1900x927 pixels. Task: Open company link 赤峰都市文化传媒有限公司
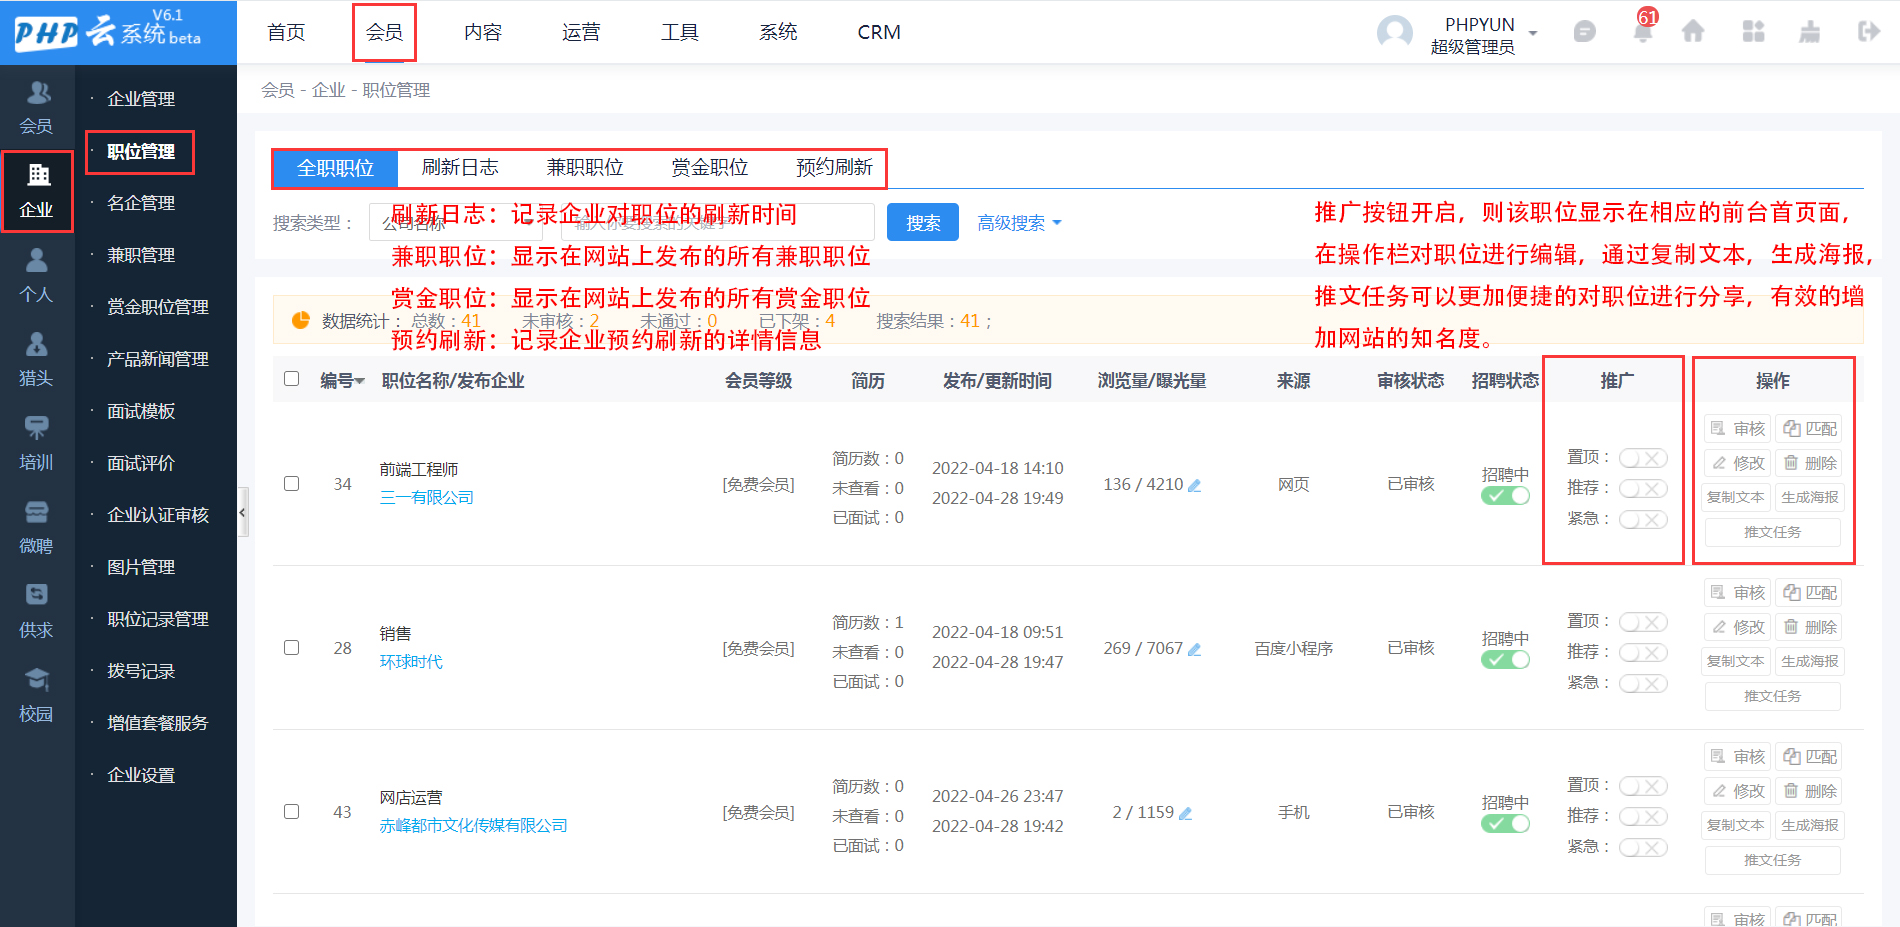pyautogui.click(x=474, y=825)
